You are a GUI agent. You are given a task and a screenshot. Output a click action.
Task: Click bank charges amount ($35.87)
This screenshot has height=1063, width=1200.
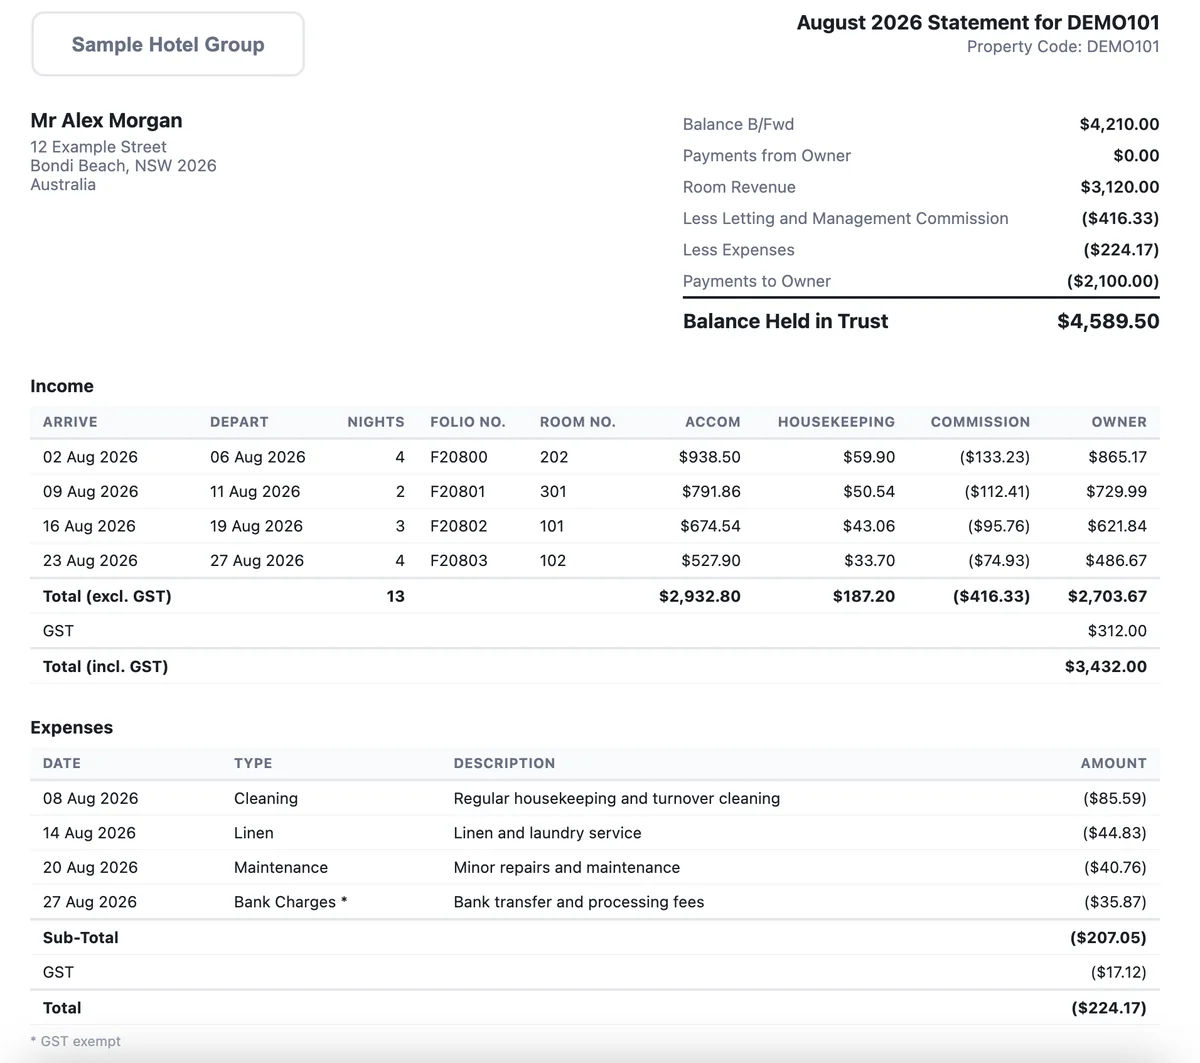(x=1115, y=902)
